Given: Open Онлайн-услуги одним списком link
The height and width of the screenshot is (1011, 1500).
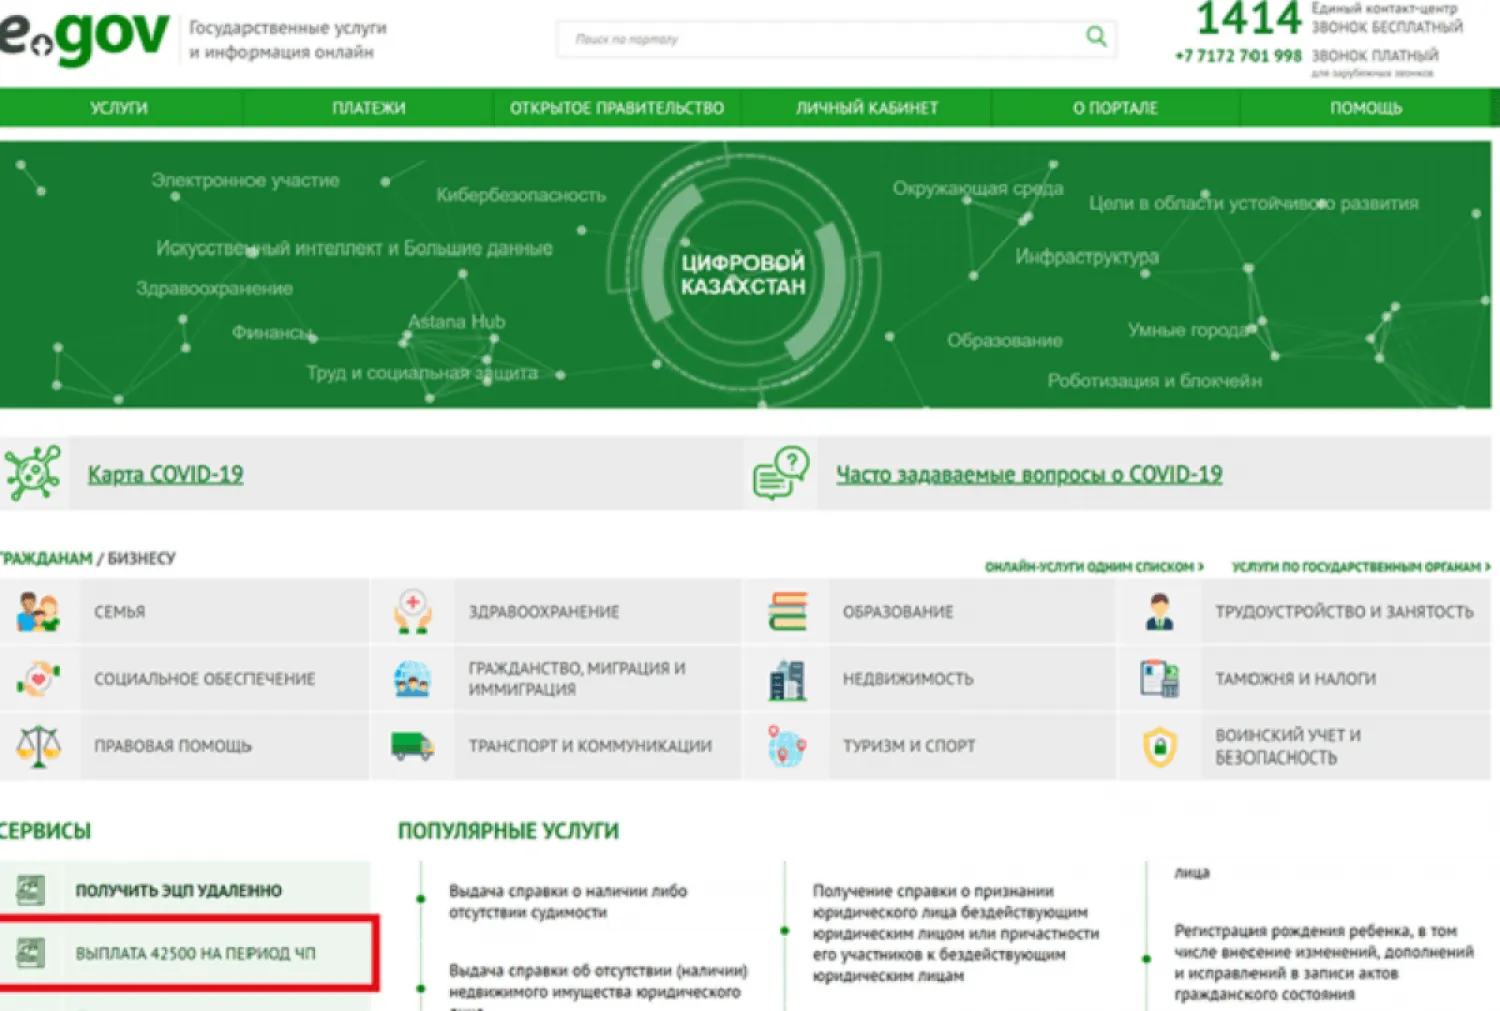Looking at the screenshot, I should [x=1094, y=567].
